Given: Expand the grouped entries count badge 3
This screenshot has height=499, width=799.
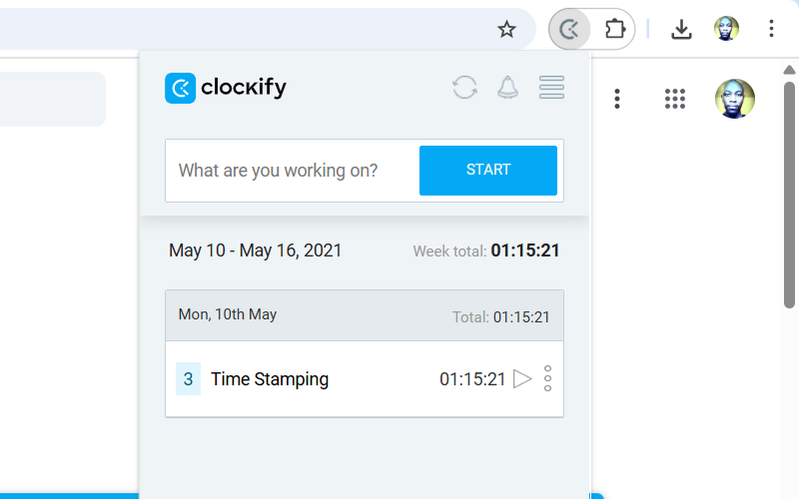Looking at the screenshot, I should (x=188, y=379).
